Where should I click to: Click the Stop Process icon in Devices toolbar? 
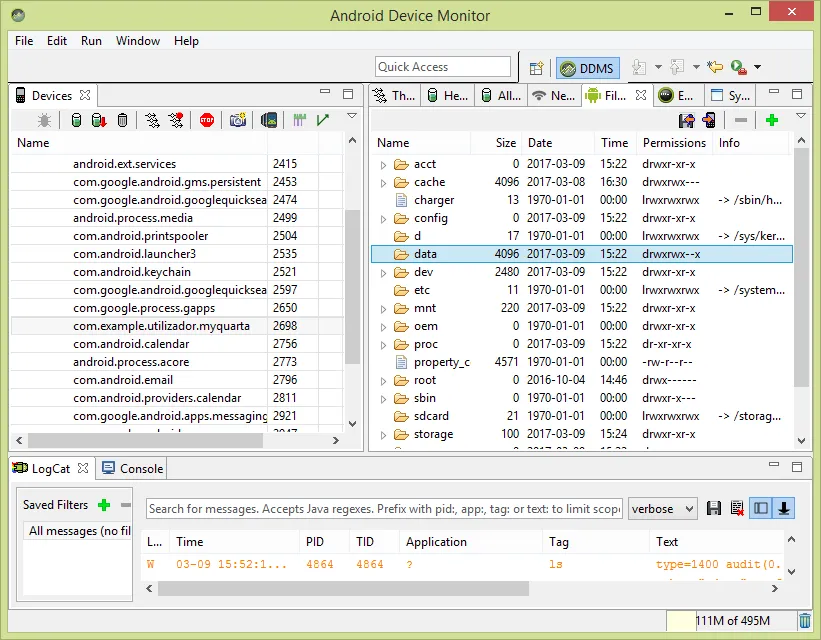pyautogui.click(x=207, y=120)
